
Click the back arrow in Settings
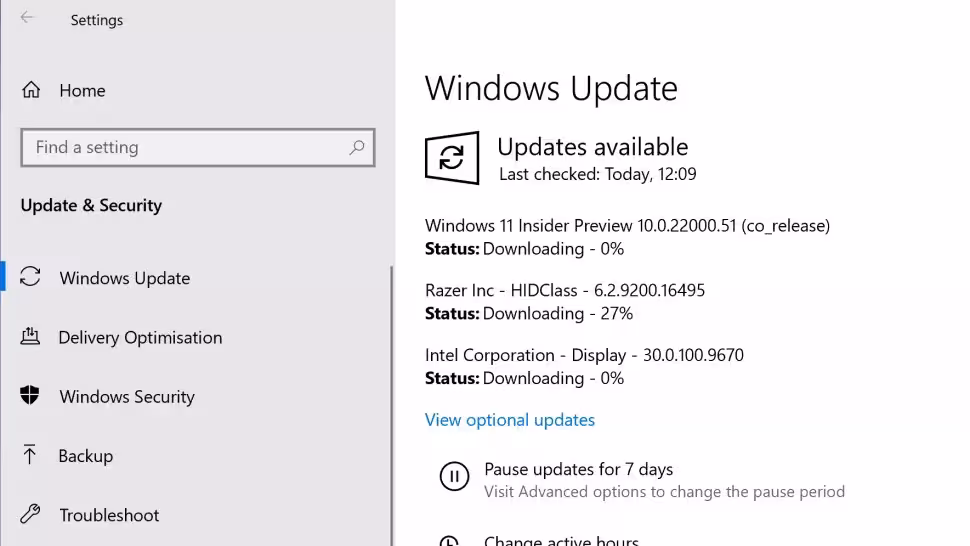pos(27,17)
